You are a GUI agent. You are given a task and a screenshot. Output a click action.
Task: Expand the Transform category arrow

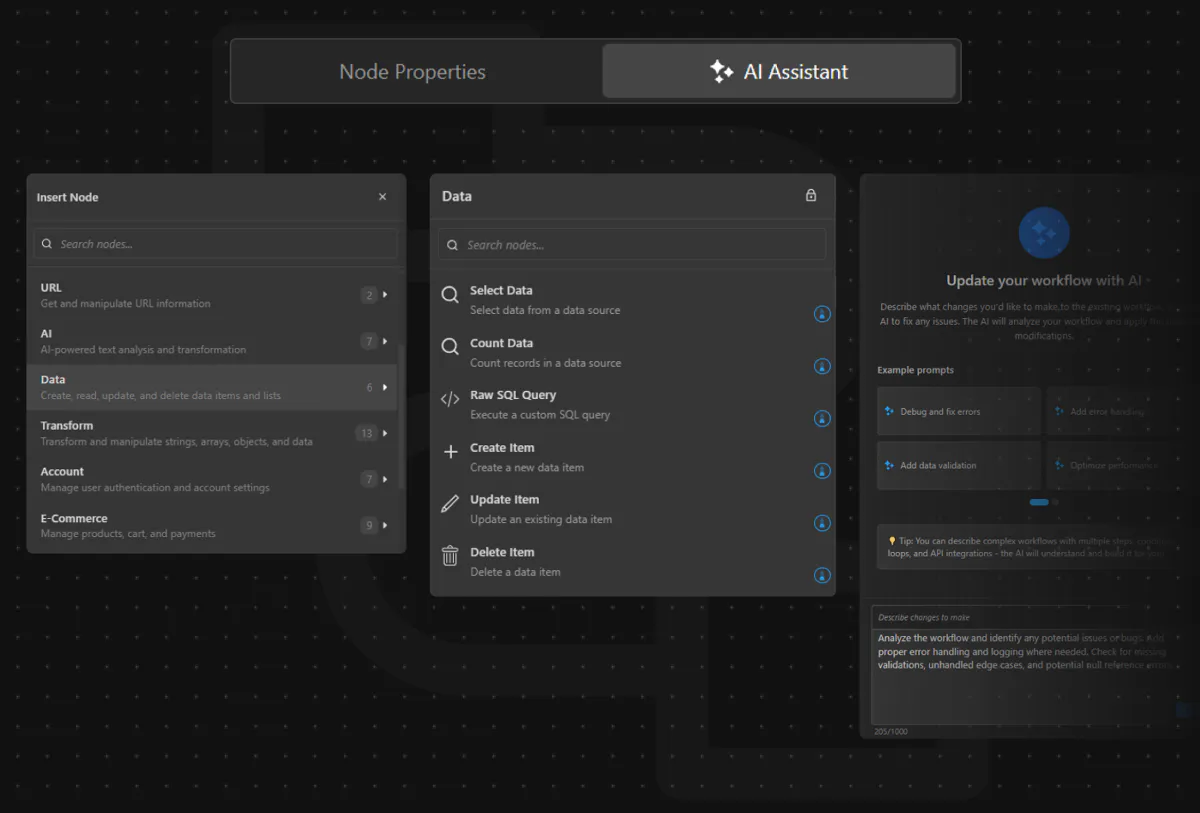tap(385, 433)
